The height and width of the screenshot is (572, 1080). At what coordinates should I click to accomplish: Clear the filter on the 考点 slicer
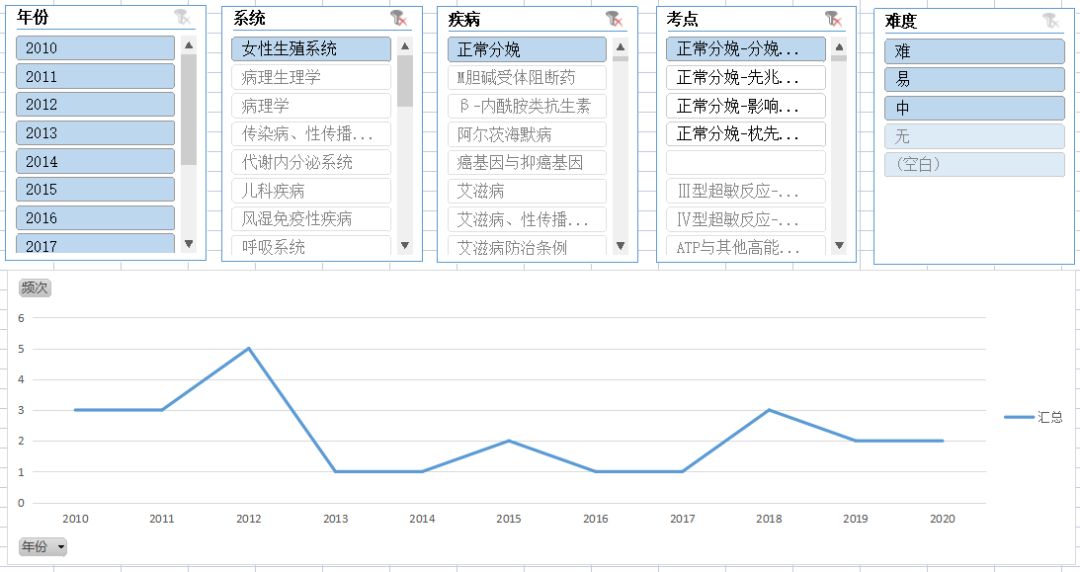pos(832,18)
